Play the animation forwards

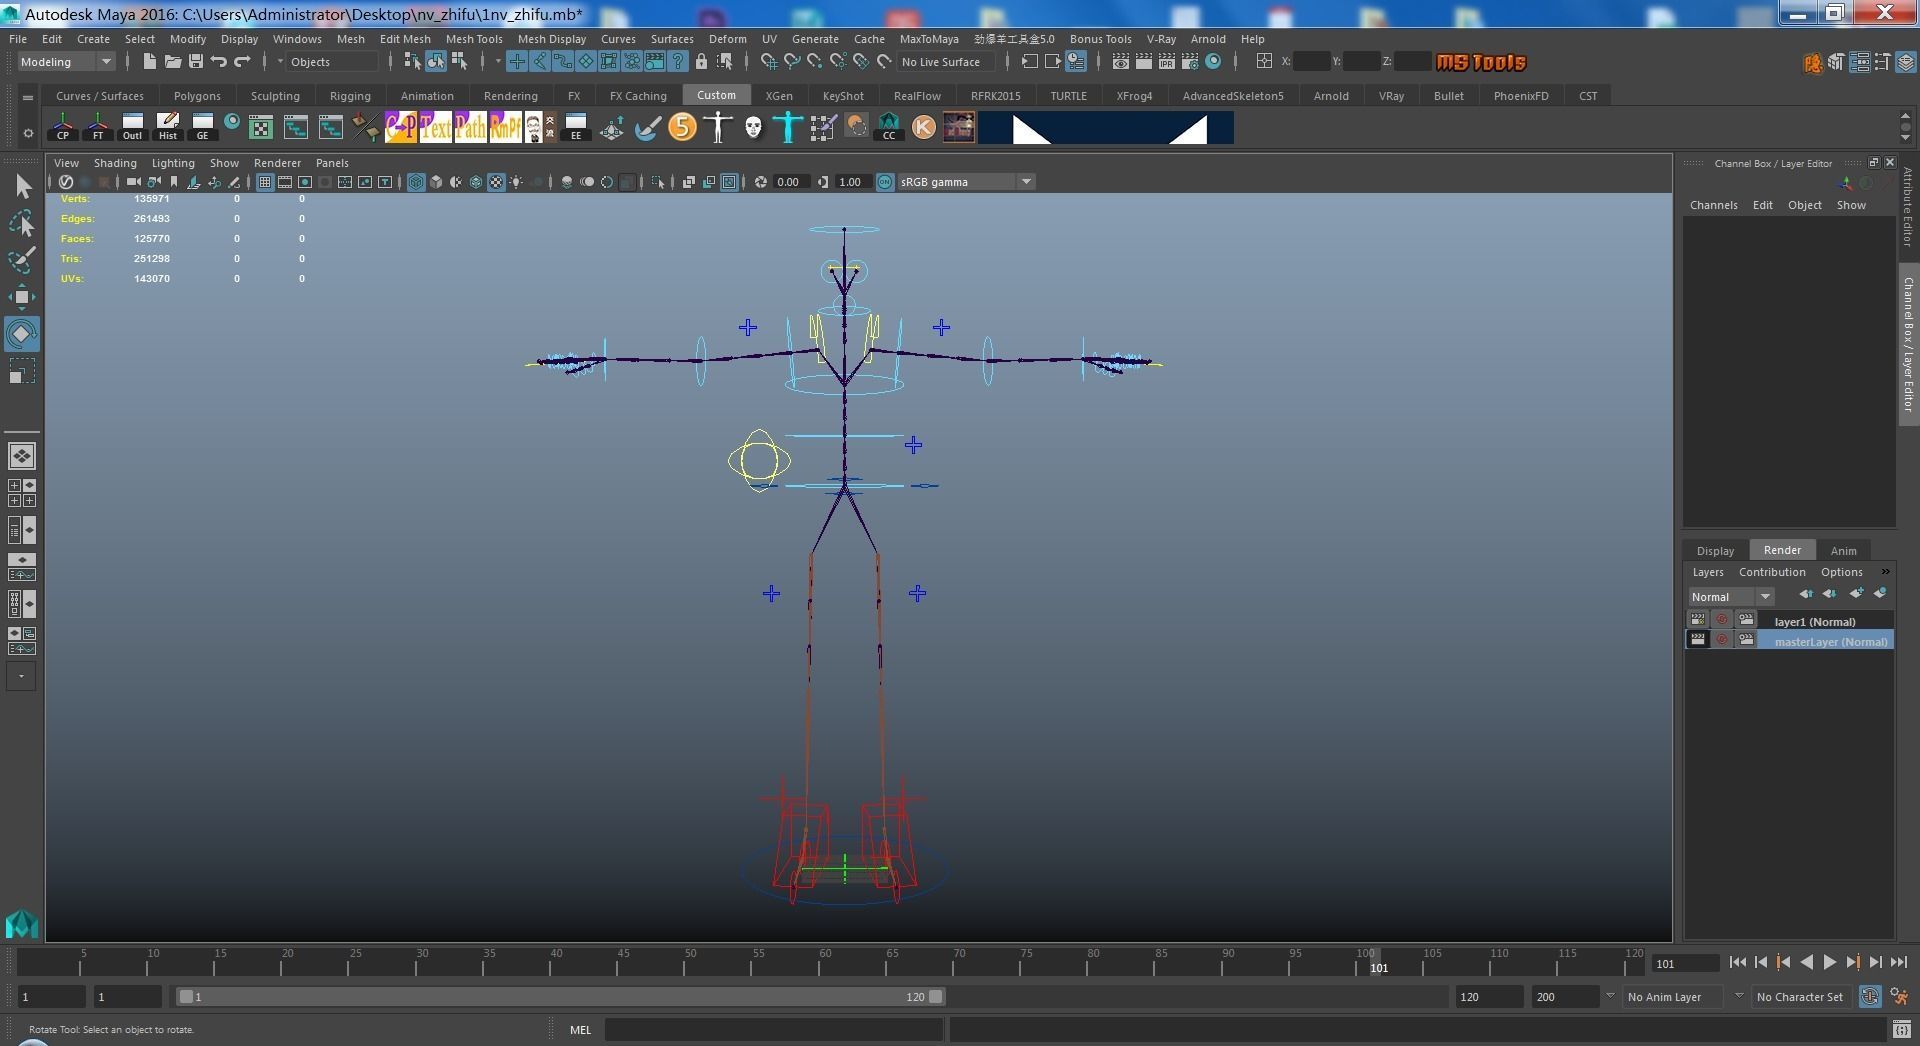pos(1830,963)
